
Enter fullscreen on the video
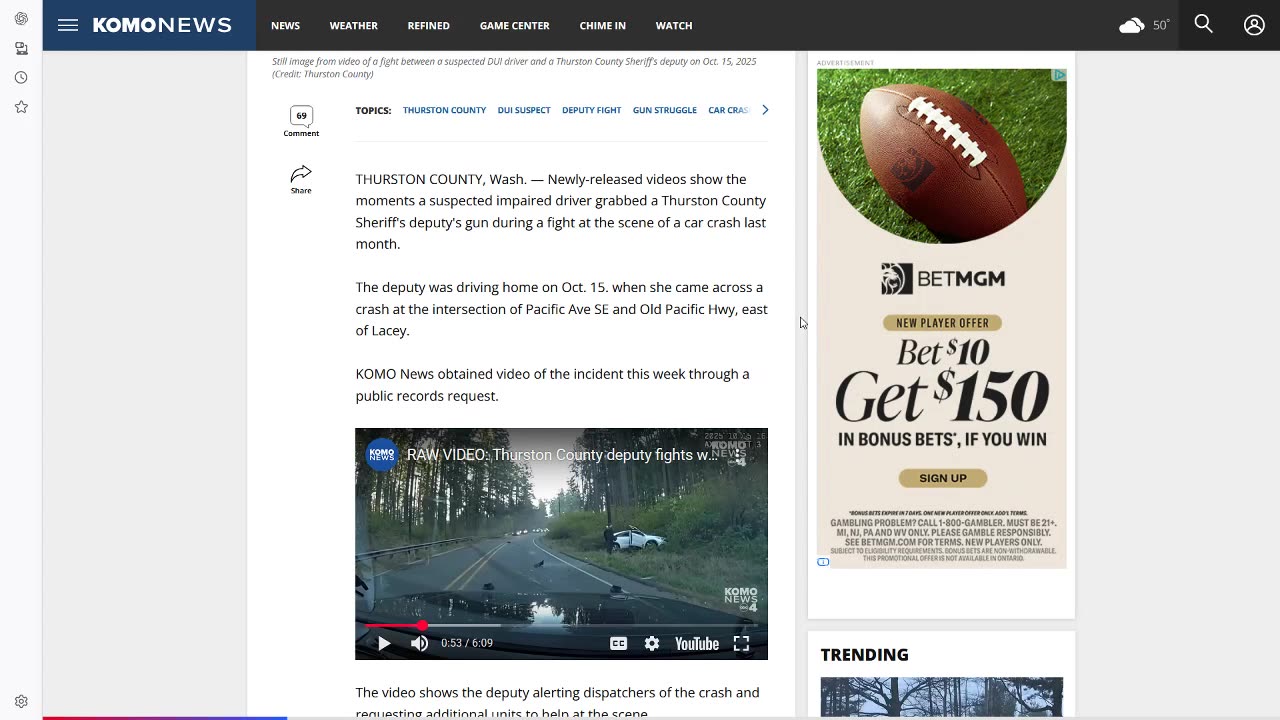[741, 643]
